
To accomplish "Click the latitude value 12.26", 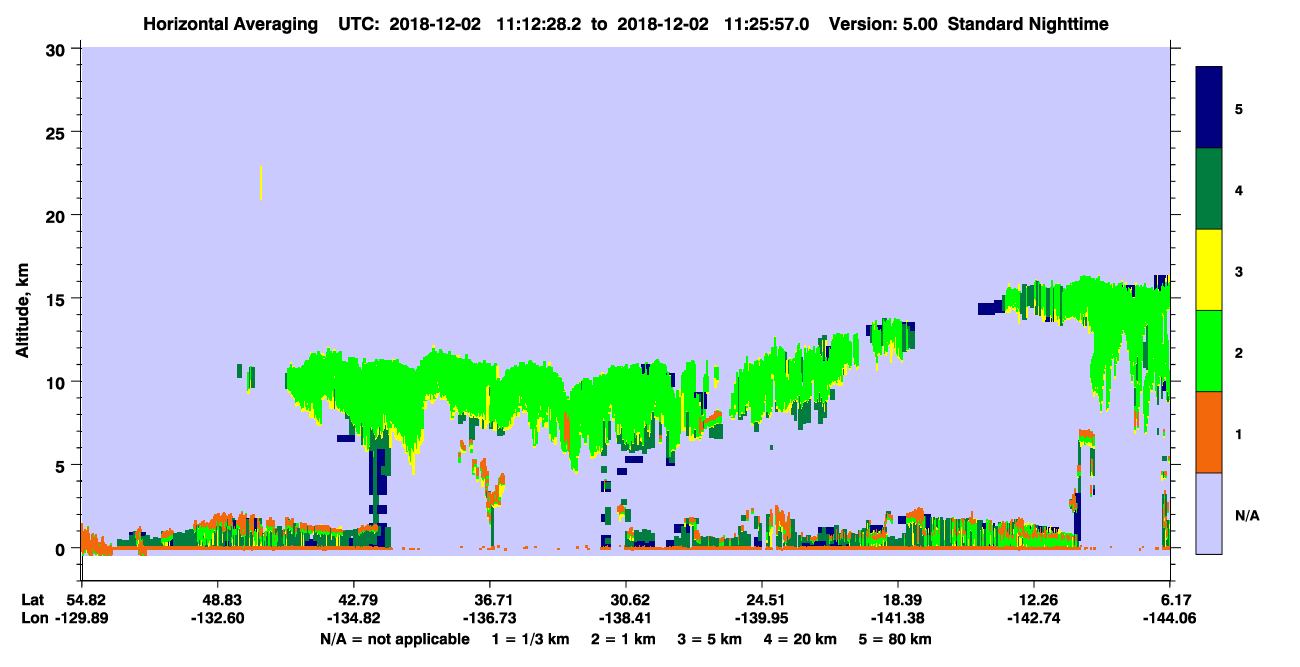I will pos(1033,600).
